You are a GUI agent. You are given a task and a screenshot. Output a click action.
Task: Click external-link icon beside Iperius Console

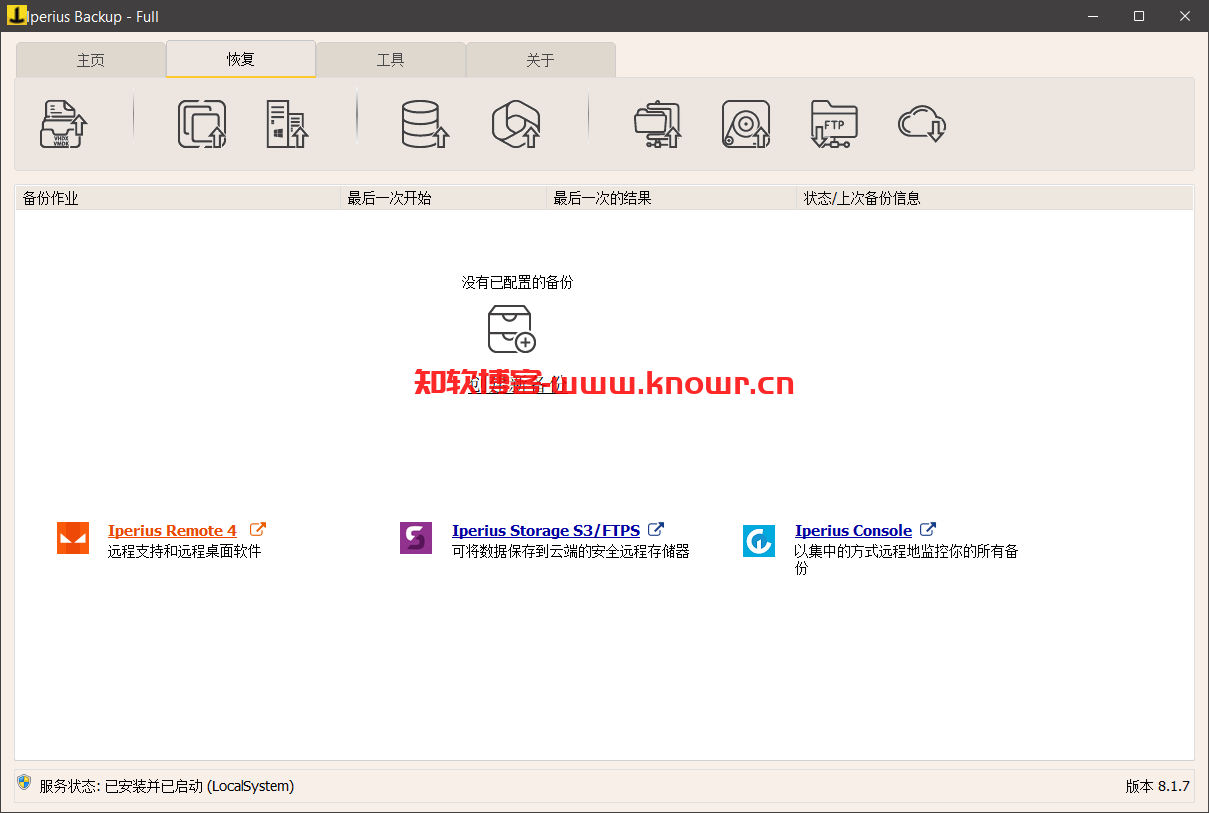click(928, 530)
